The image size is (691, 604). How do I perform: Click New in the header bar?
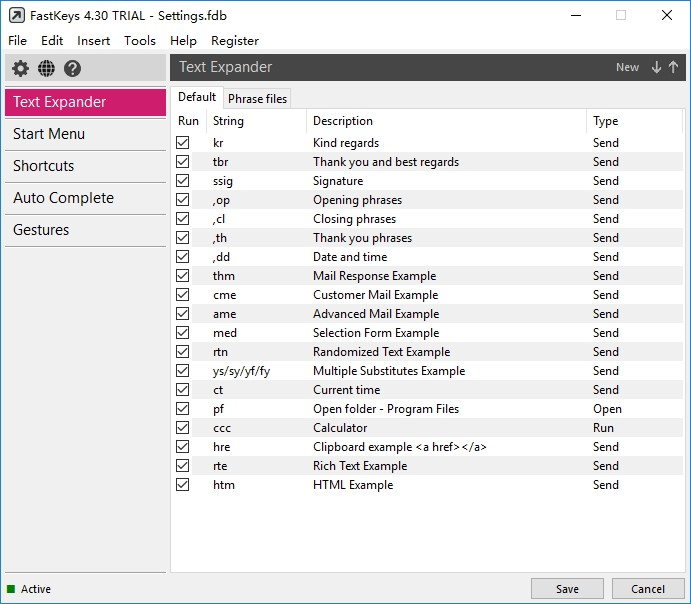tap(627, 67)
